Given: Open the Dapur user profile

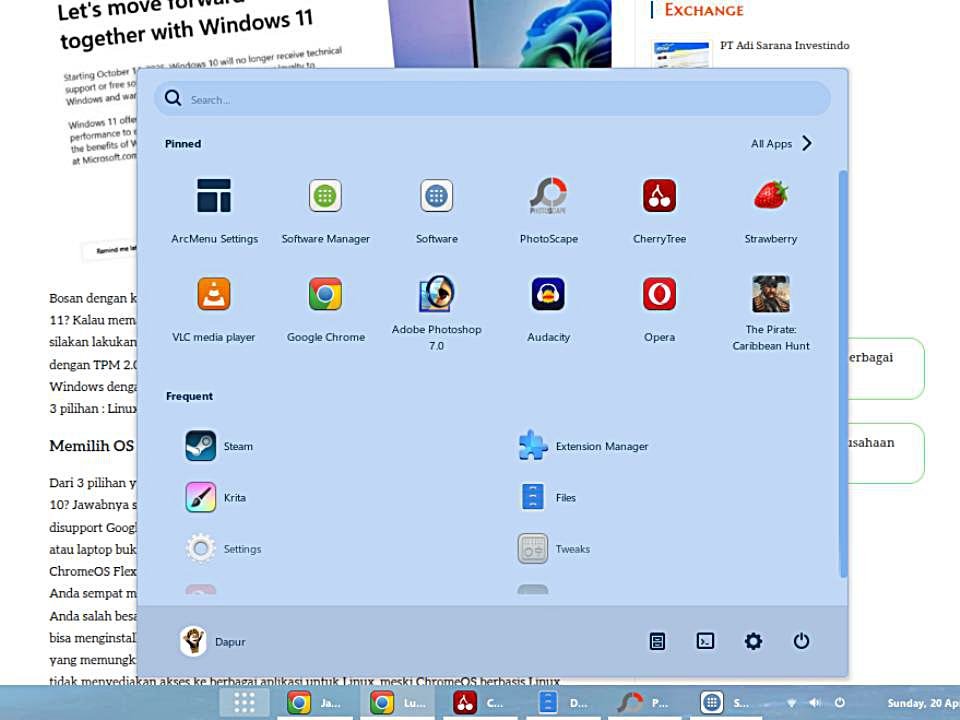Looking at the screenshot, I should point(213,641).
